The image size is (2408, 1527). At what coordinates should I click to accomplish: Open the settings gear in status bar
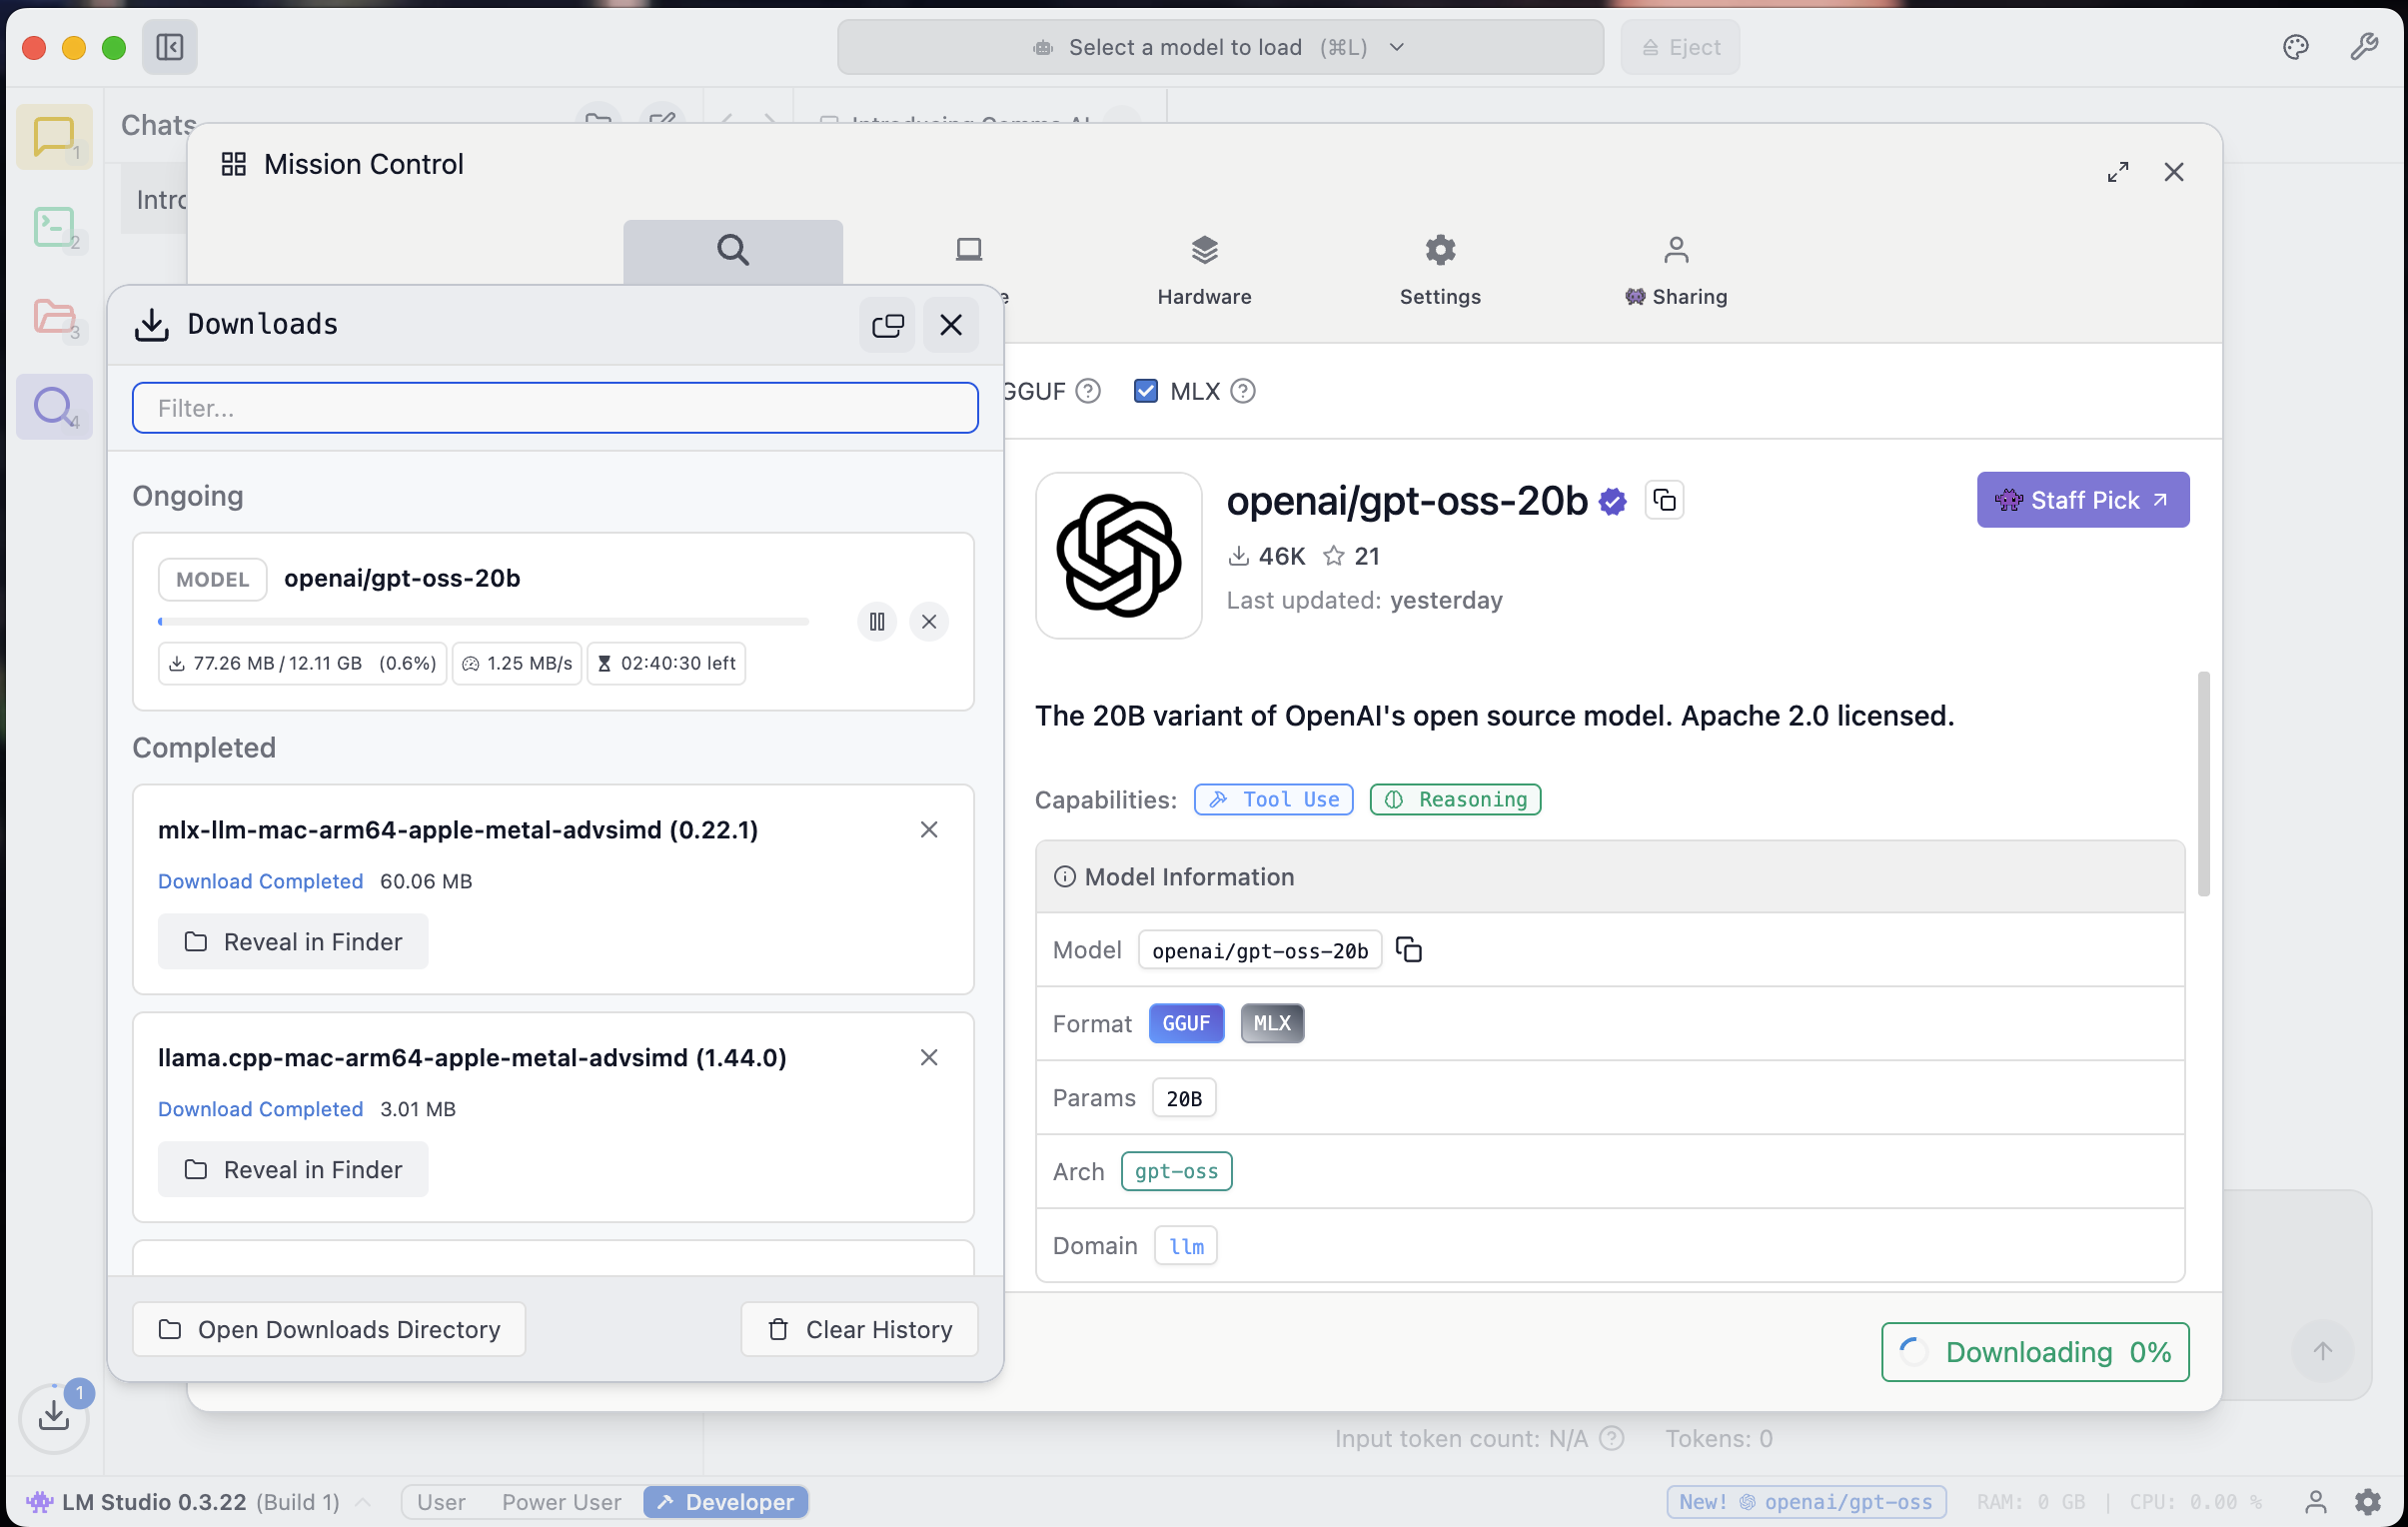[x=2367, y=1502]
